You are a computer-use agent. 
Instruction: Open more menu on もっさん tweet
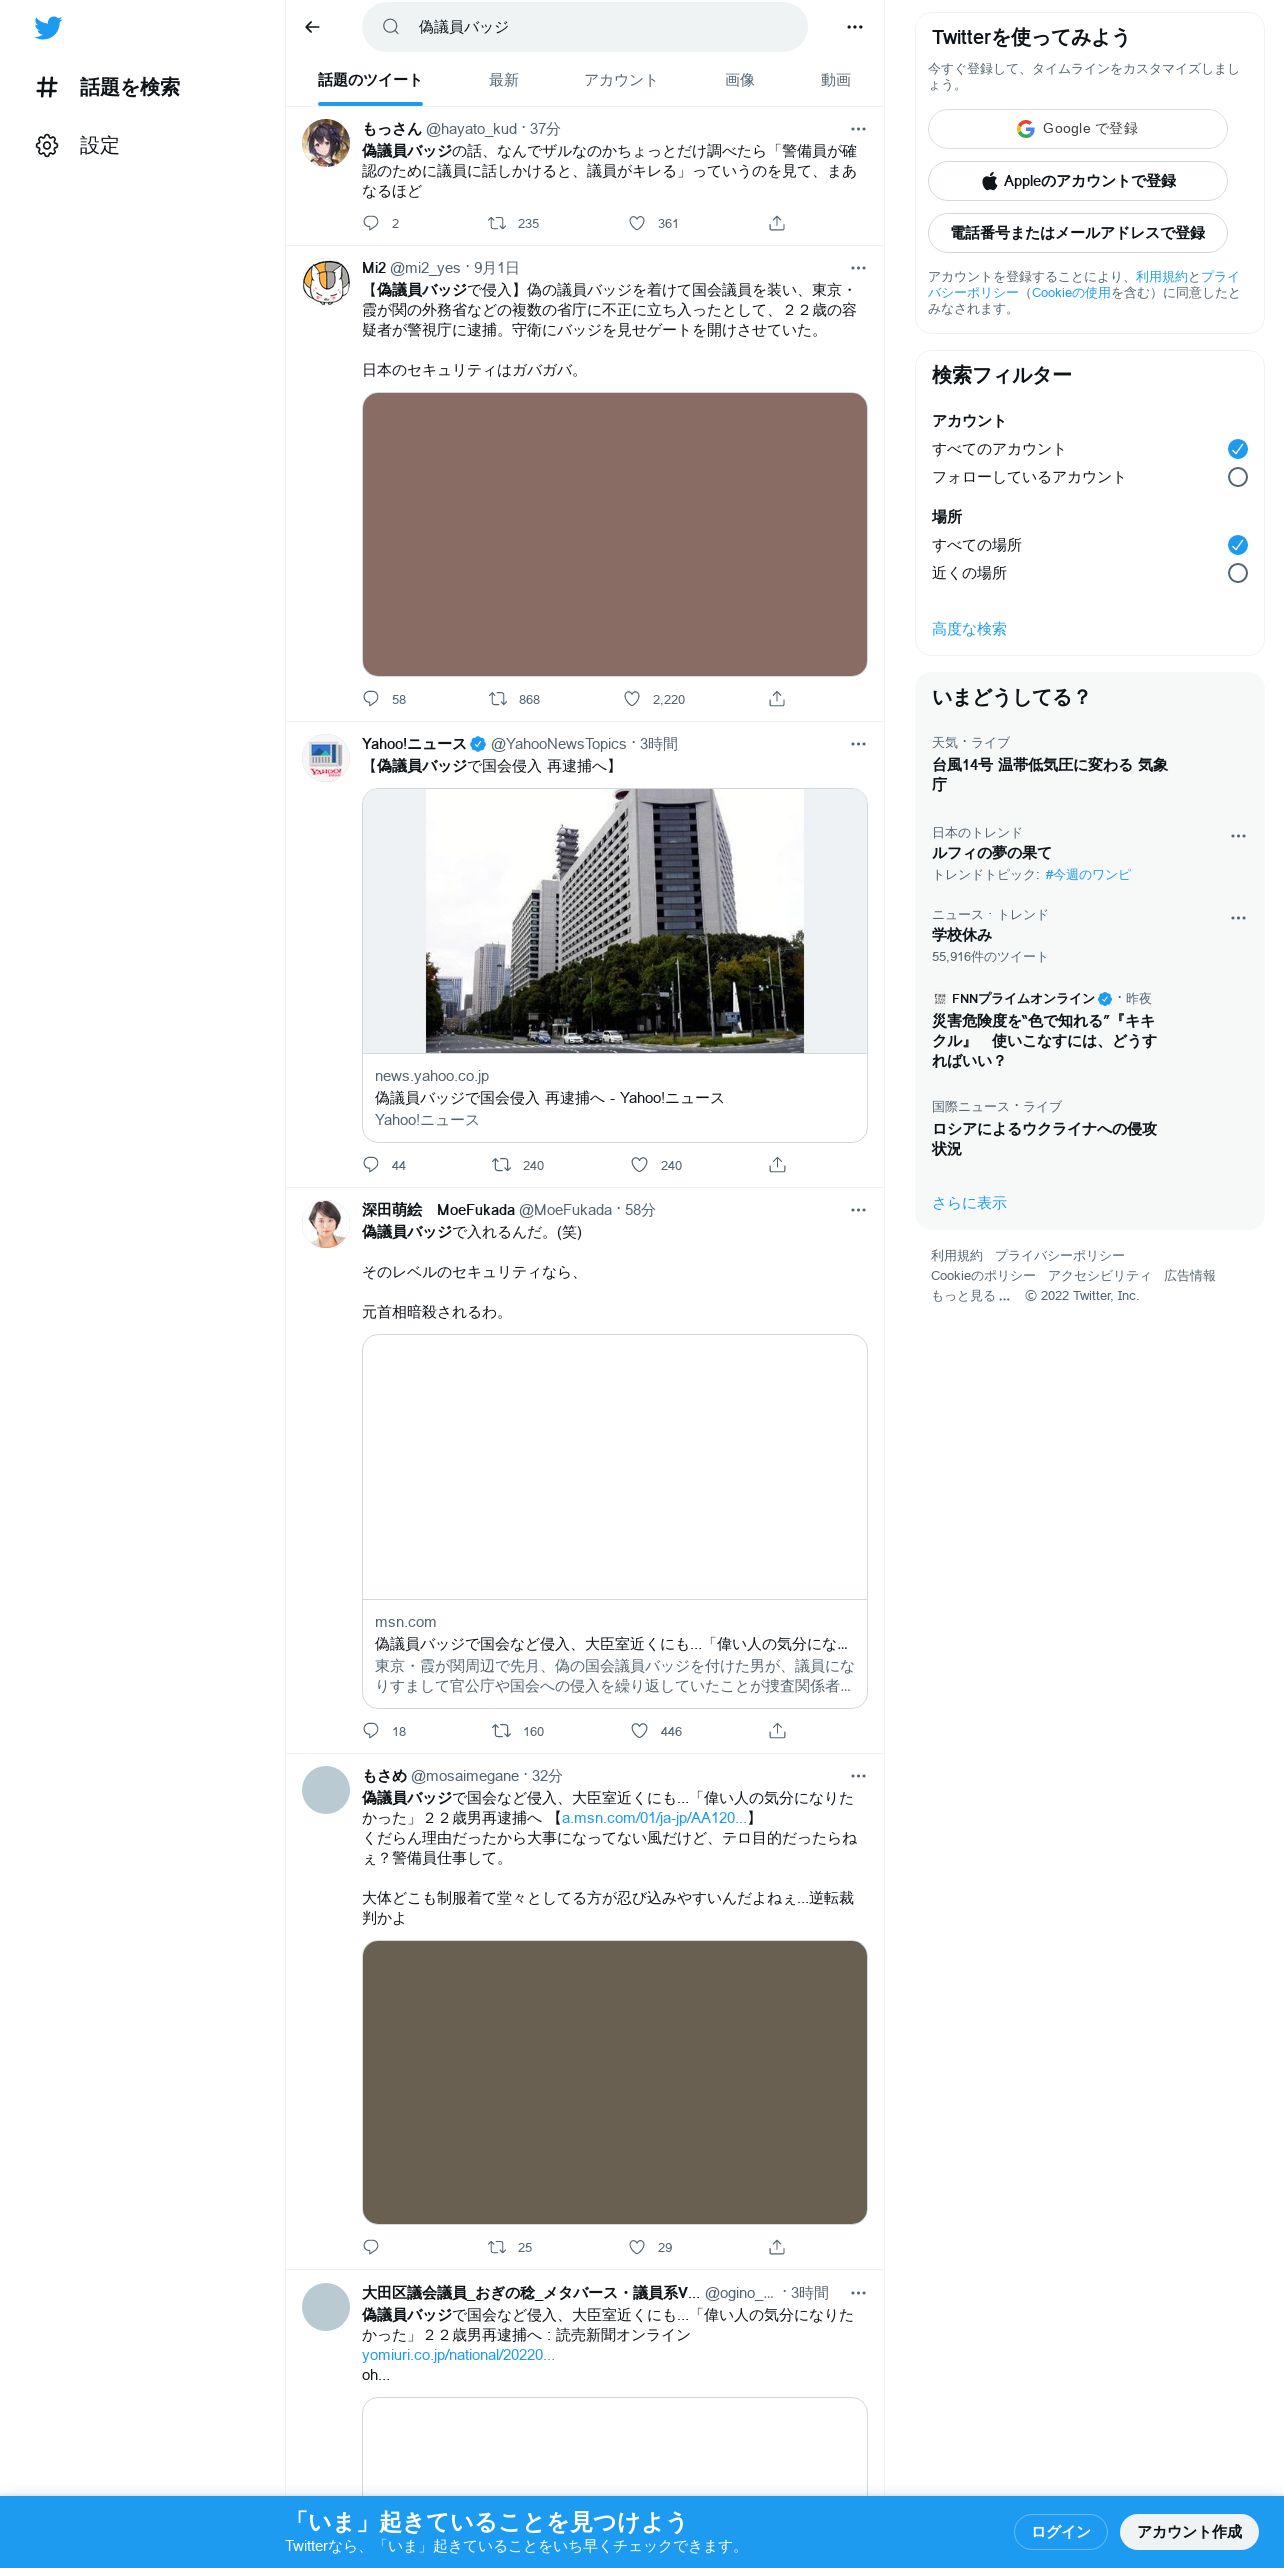tap(858, 129)
